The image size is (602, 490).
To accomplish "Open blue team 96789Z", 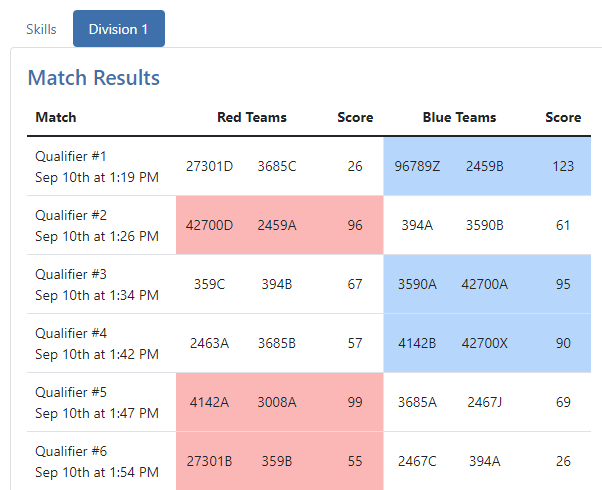I will [417, 166].
